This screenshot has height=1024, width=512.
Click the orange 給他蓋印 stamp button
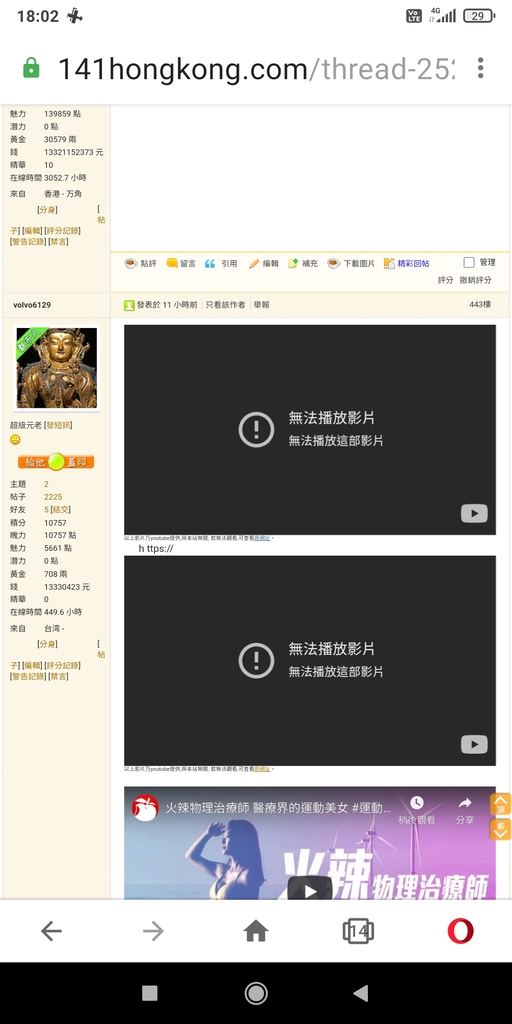pos(56,462)
